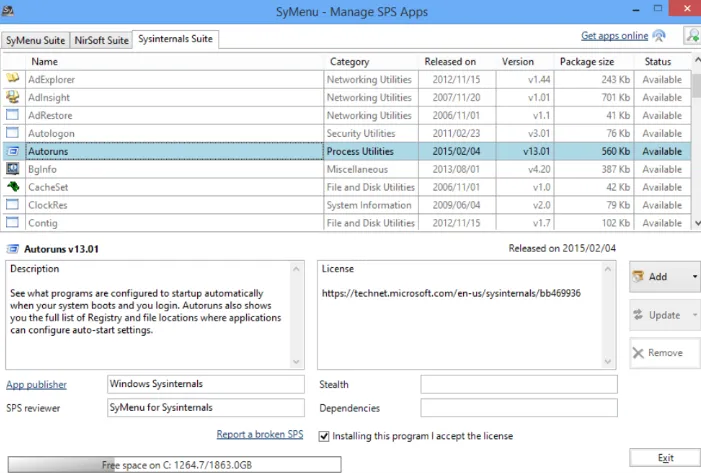
Task: Select the AdRestore row name
Action: 50,115
